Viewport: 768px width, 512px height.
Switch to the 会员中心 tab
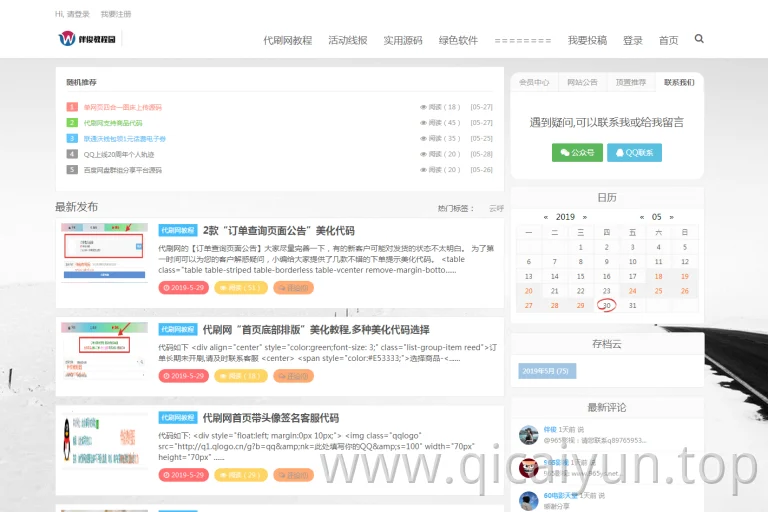pyautogui.click(x=534, y=82)
